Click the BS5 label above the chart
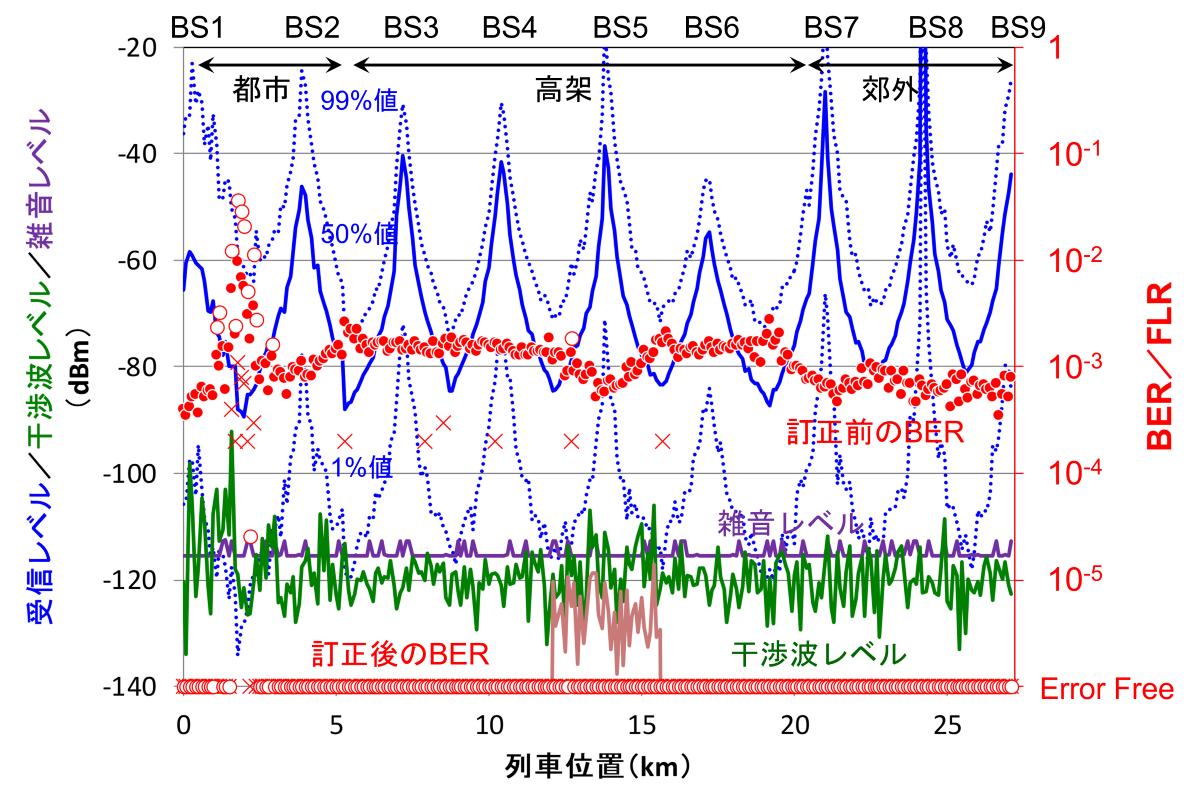1200x805 pixels. (x=621, y=27)
